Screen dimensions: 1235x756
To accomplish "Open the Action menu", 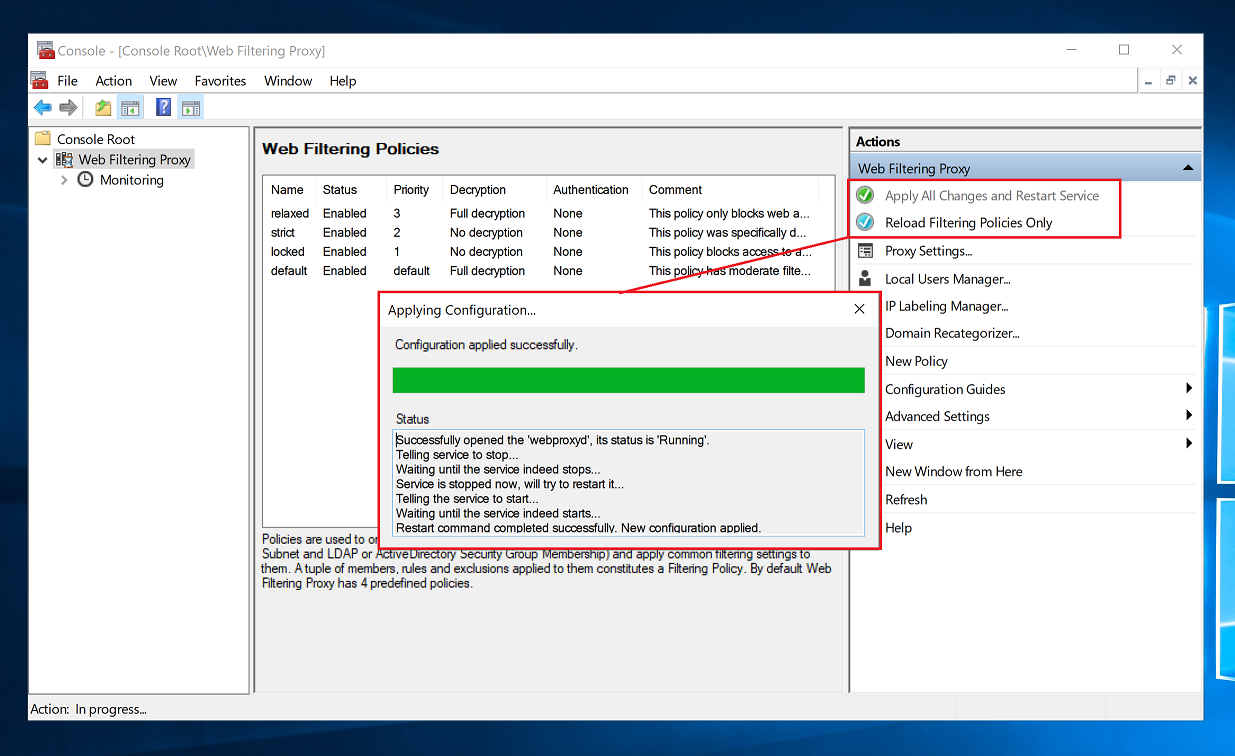I will pyautogui.click(x=114, y=81).
